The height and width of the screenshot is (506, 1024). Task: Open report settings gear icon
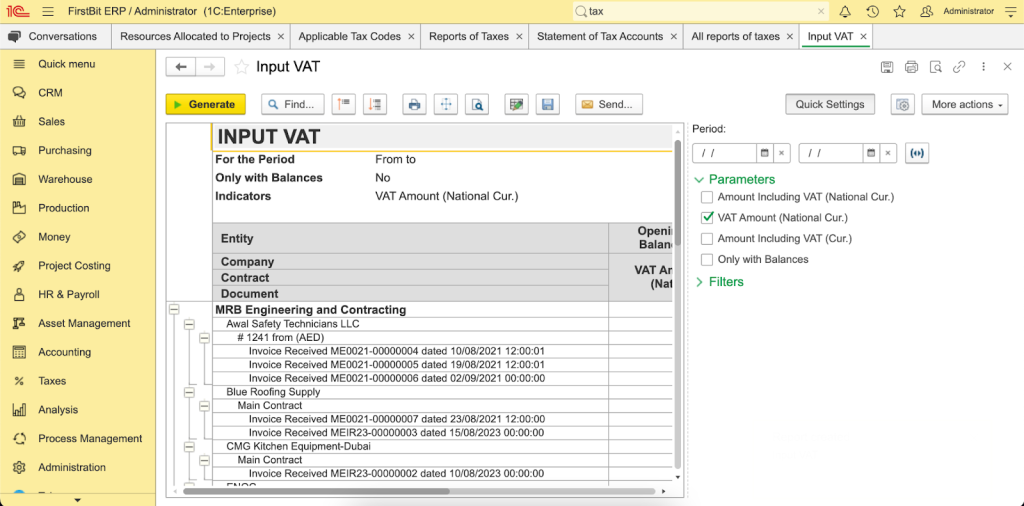point(903,104)
